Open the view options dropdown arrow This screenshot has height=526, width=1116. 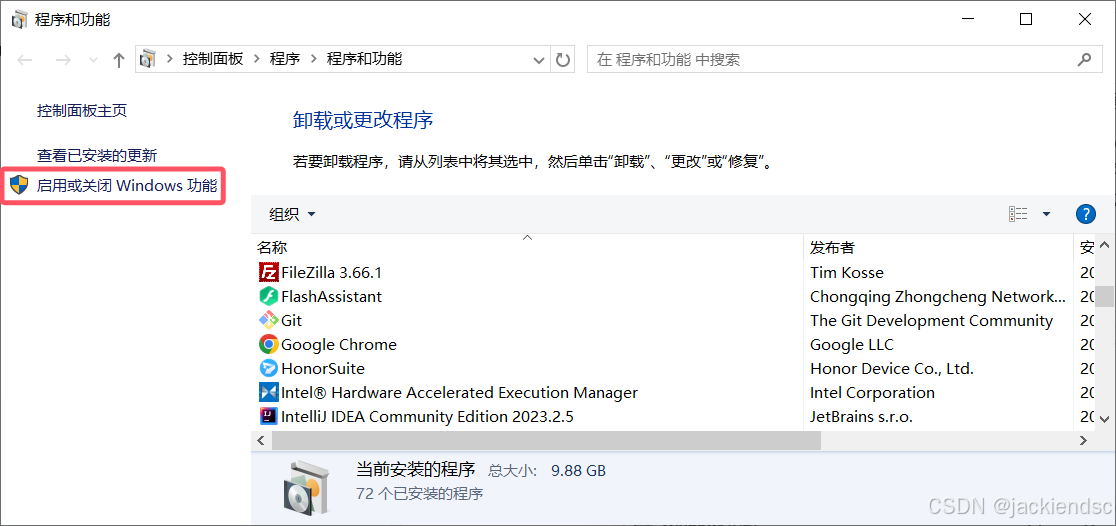pyautogui.click(x=1046, y=214)
